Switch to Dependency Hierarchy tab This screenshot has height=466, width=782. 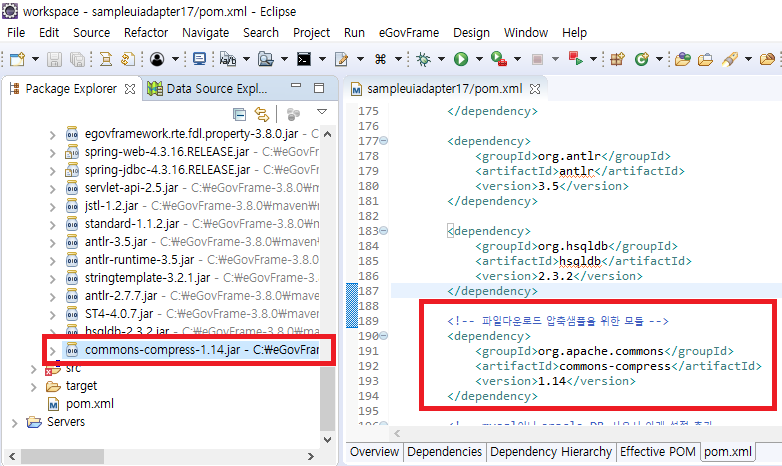pos(549,452)
